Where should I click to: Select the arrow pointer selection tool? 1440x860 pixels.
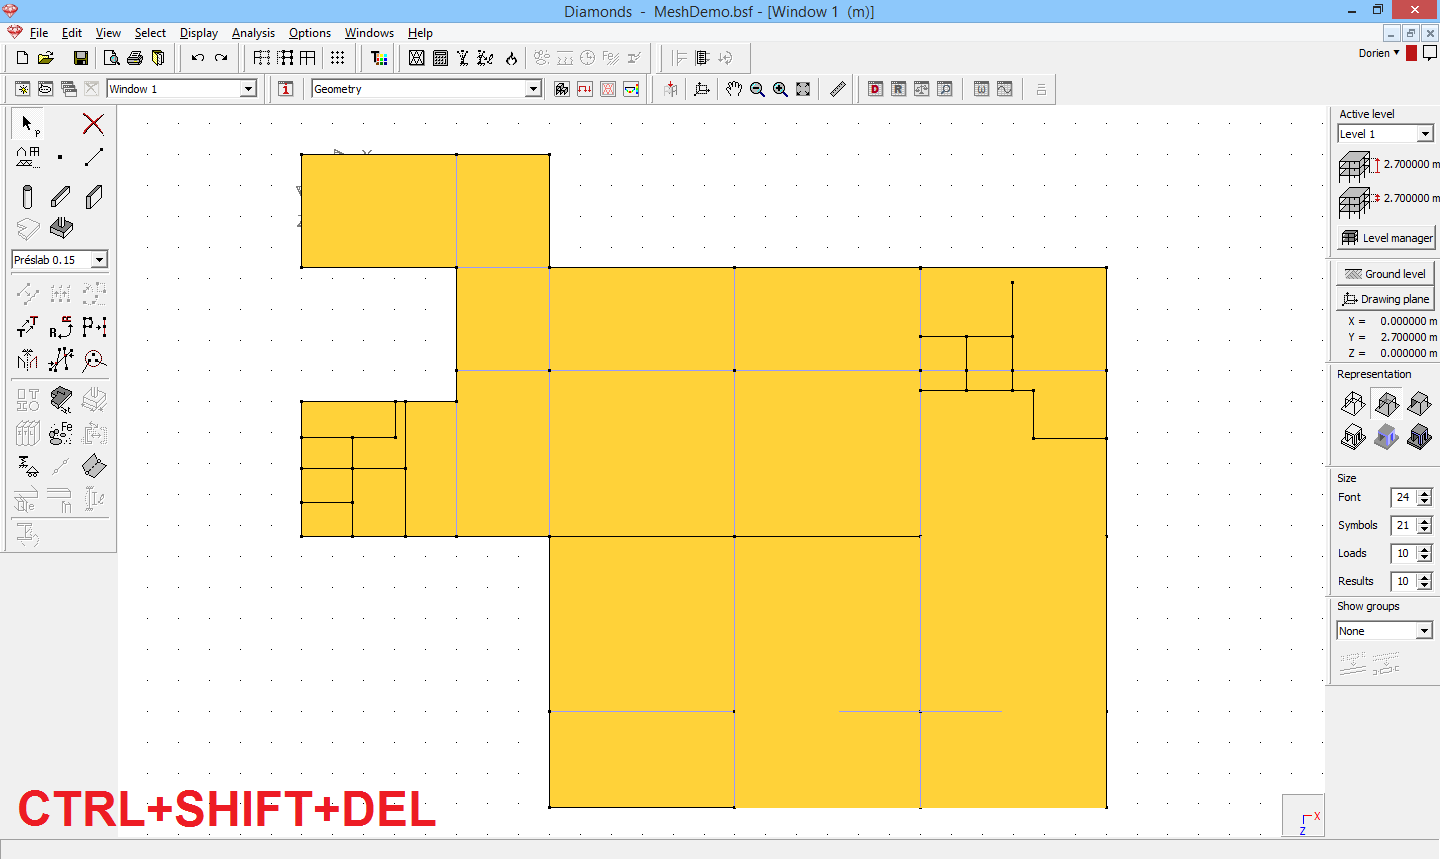(28, 124)
